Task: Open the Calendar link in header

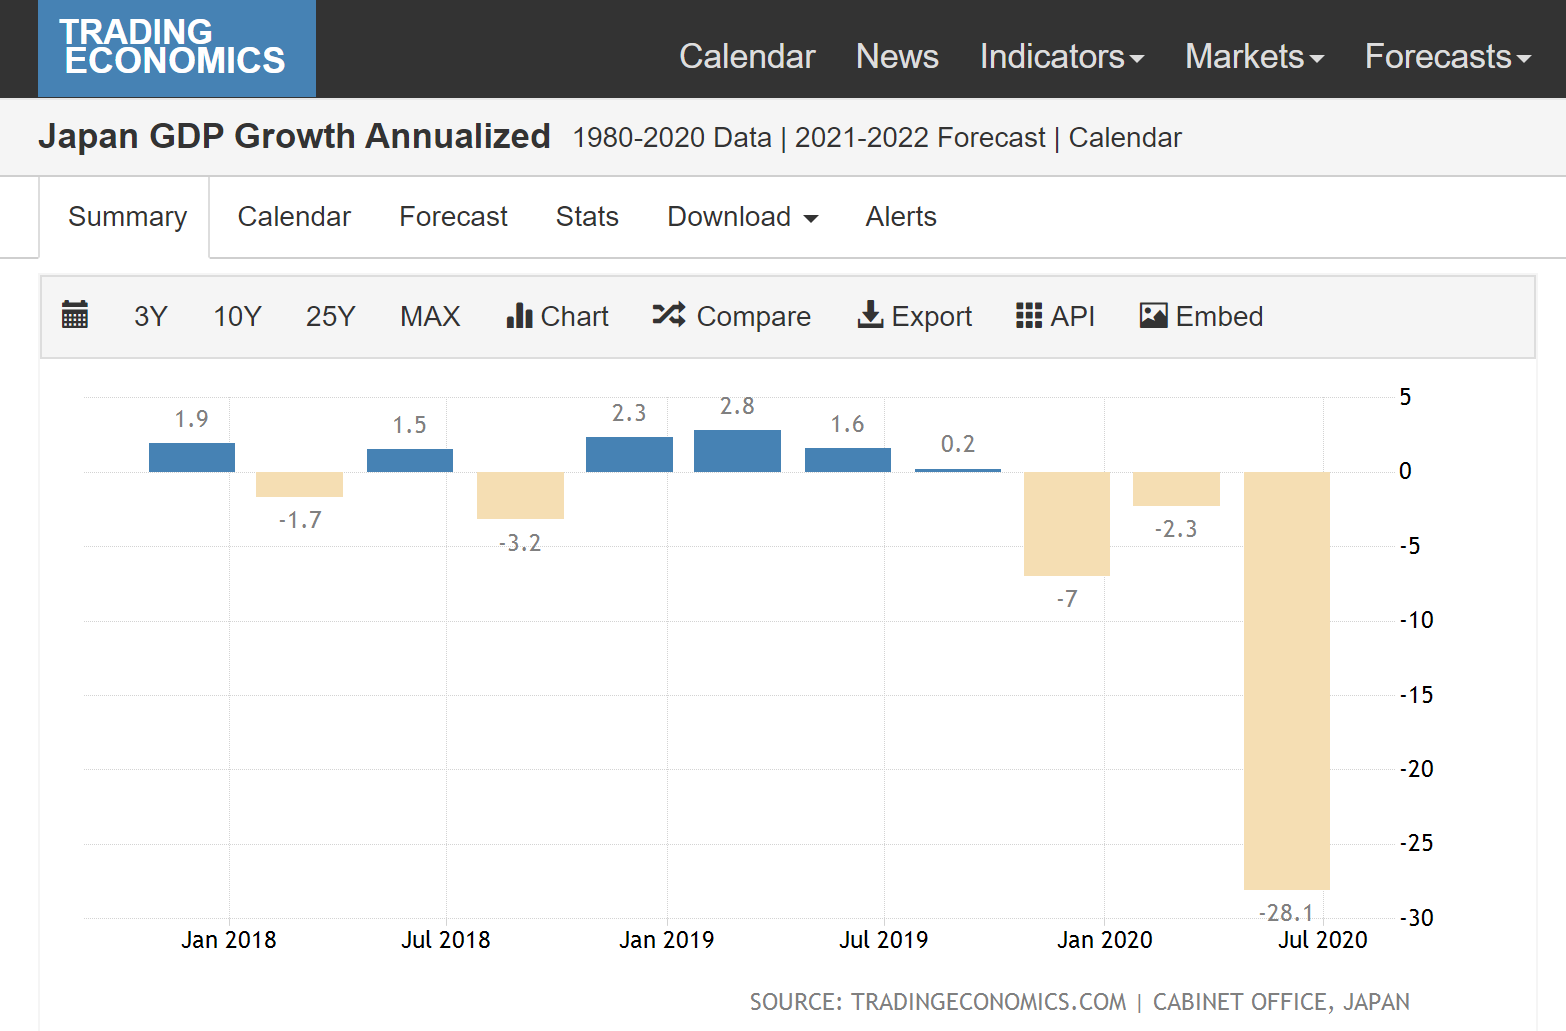Action: pos(747,57)
